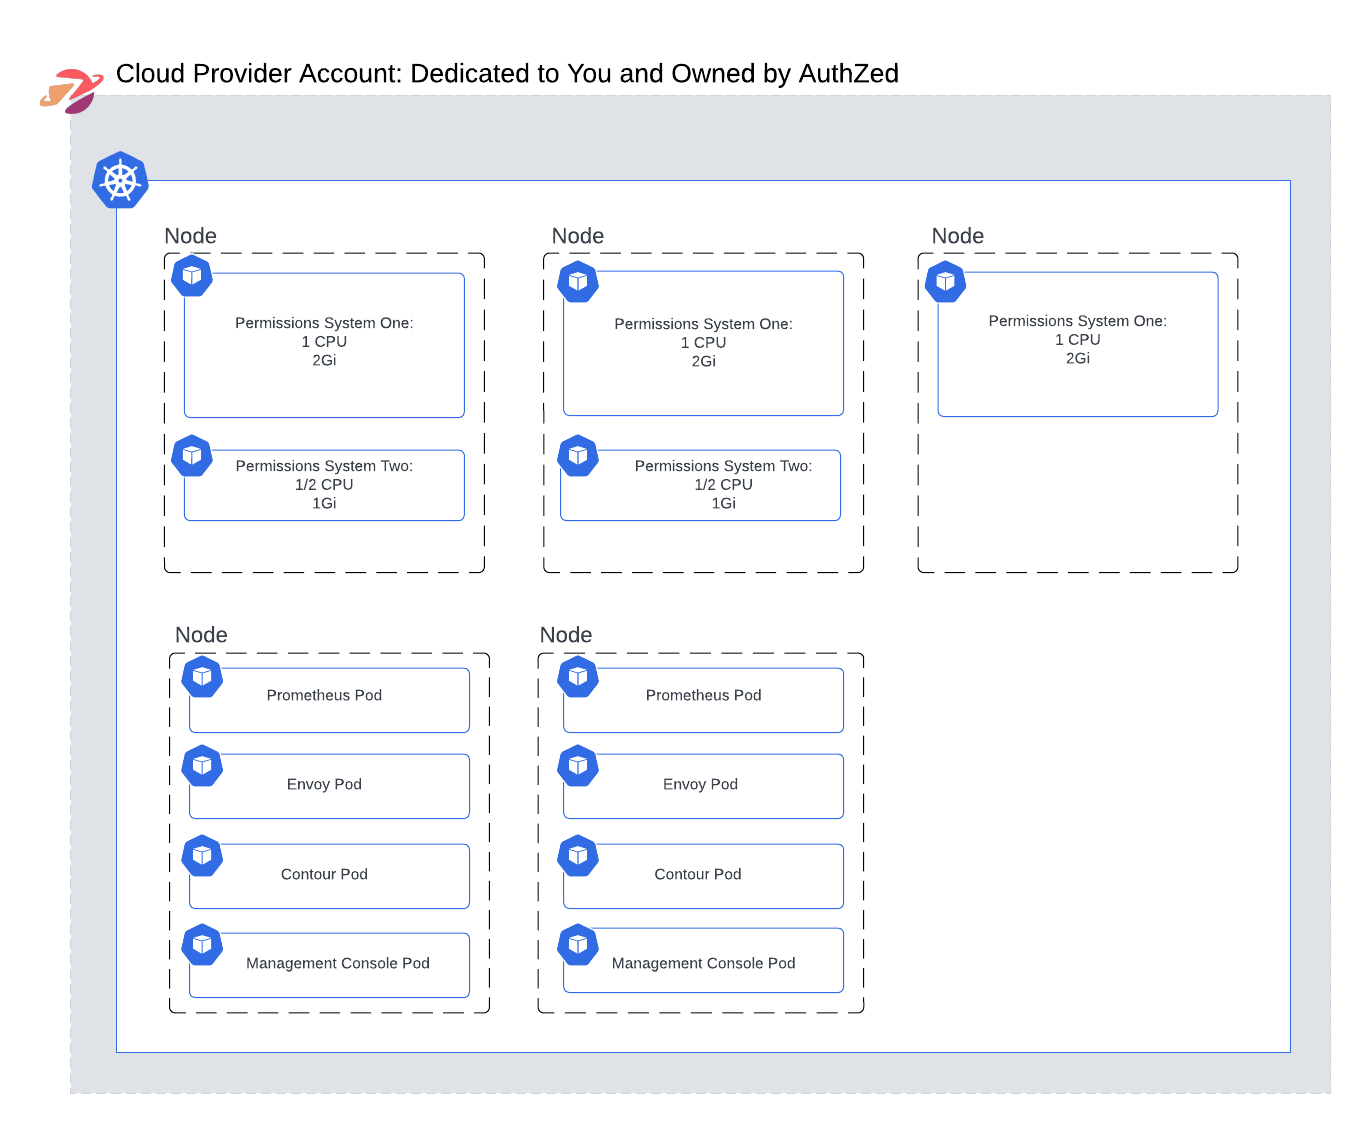Click 'Envoy Pod' text in bottom-right node
This screenshot has width=1371, height=1133.
point(700,784)
